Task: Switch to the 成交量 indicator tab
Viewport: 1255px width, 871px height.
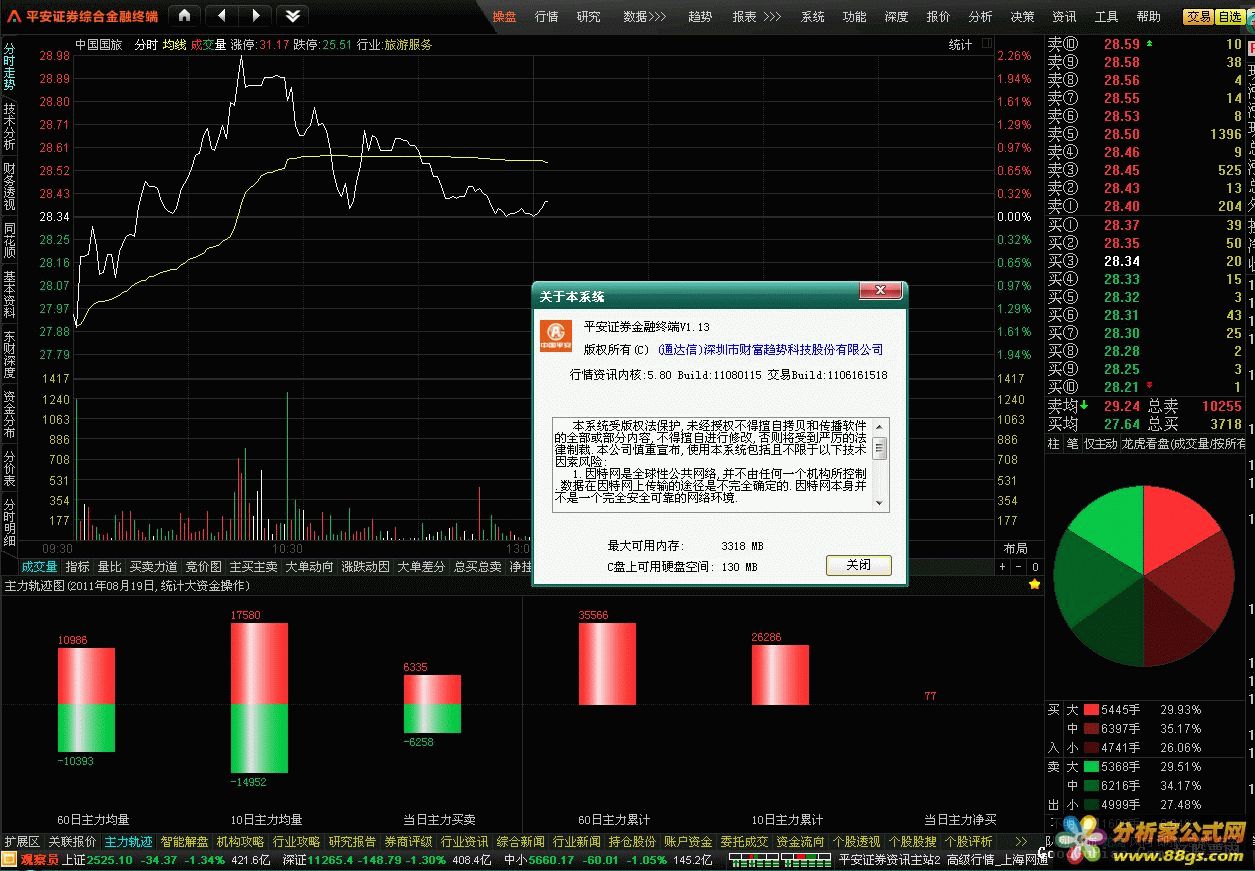Action: coord(40,567)
